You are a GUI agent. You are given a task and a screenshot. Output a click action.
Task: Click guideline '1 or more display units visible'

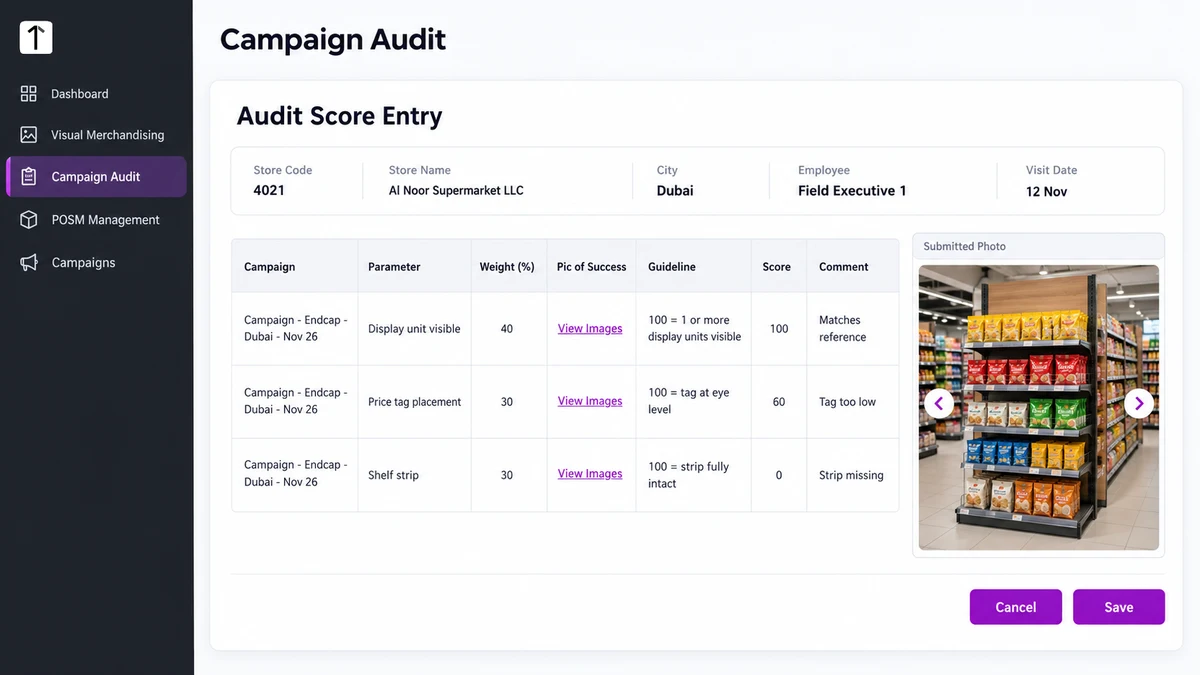click(694, 328)
